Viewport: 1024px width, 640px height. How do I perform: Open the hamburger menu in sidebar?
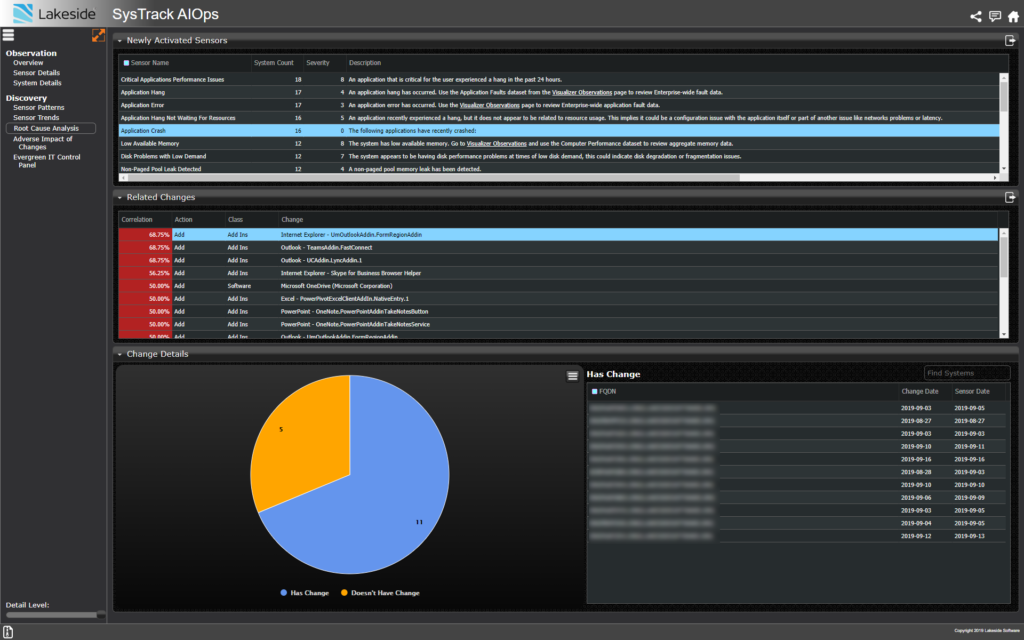[x=8, y=35]
